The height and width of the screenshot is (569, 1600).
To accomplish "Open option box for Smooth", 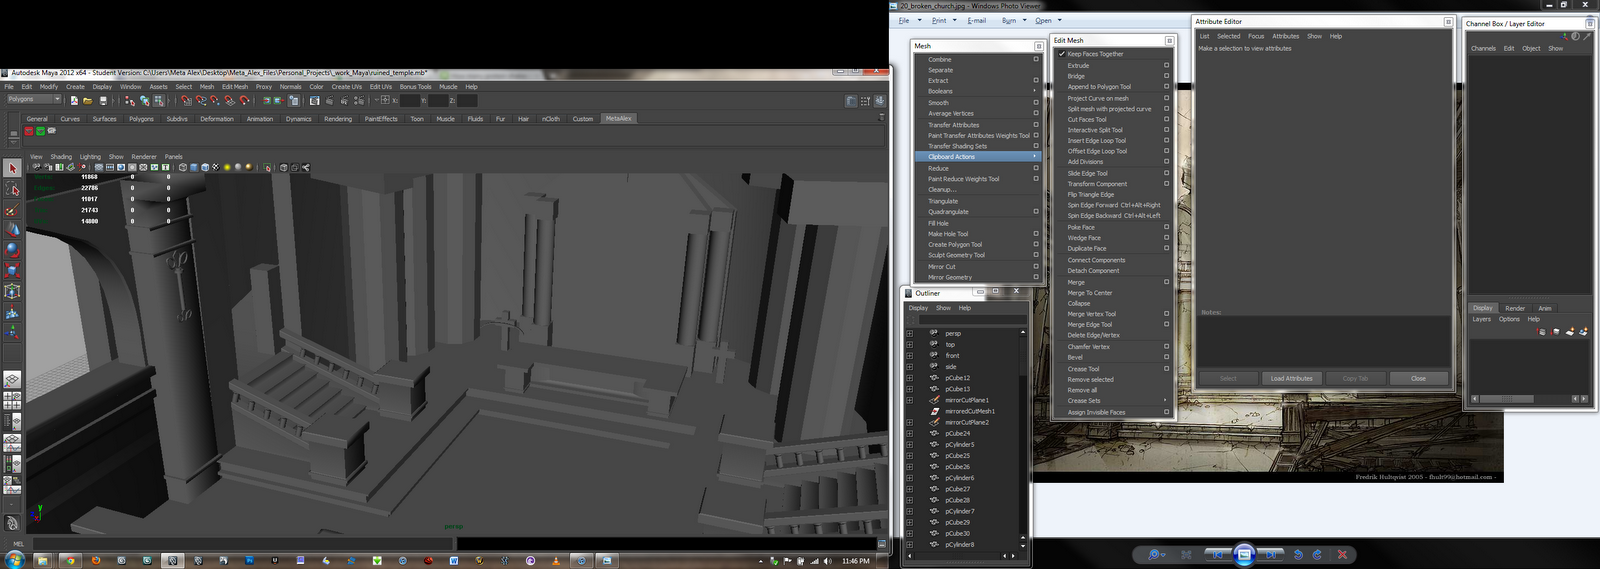I will 1036,102.
